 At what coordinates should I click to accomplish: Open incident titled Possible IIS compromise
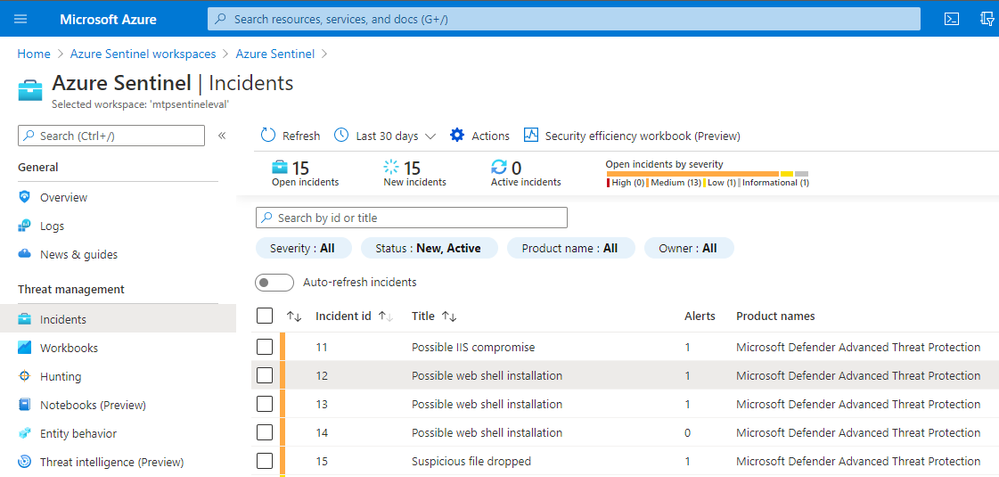pyautogui.click(x=473, y=348)
